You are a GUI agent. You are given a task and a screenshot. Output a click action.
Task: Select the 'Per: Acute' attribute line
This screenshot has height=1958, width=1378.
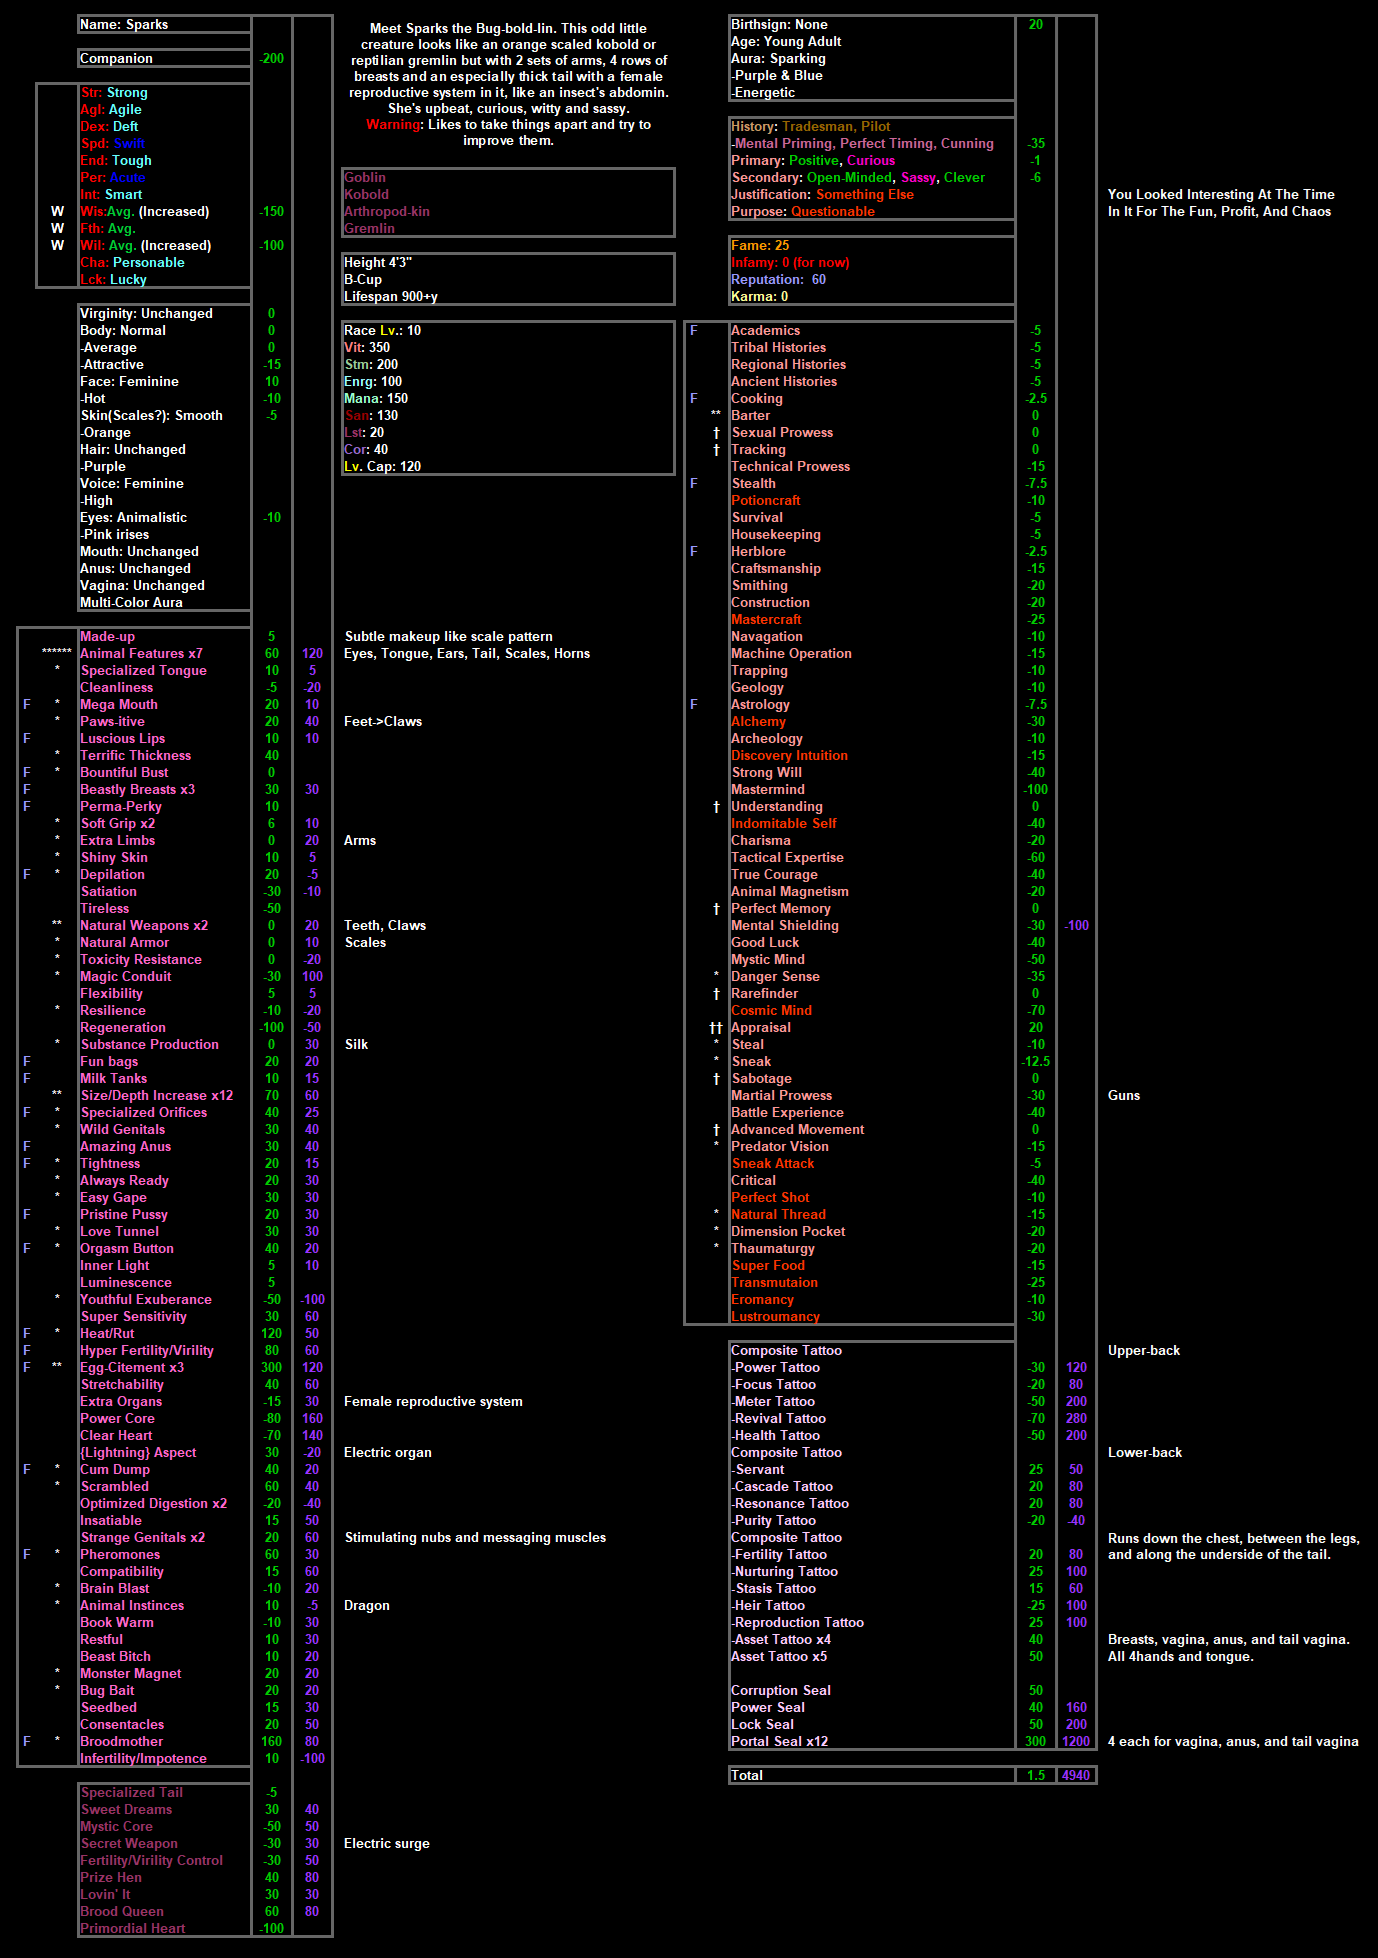click(x=113, y=177)
